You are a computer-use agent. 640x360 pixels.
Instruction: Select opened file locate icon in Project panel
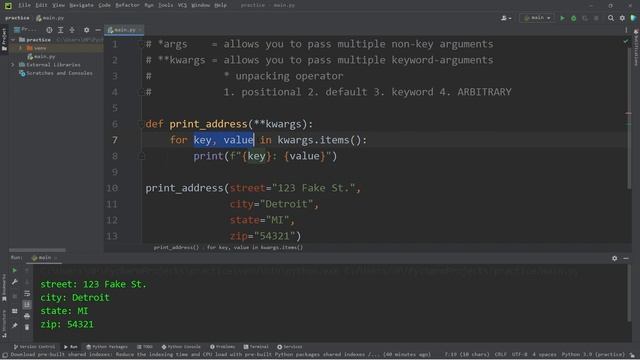coord(49,30)
